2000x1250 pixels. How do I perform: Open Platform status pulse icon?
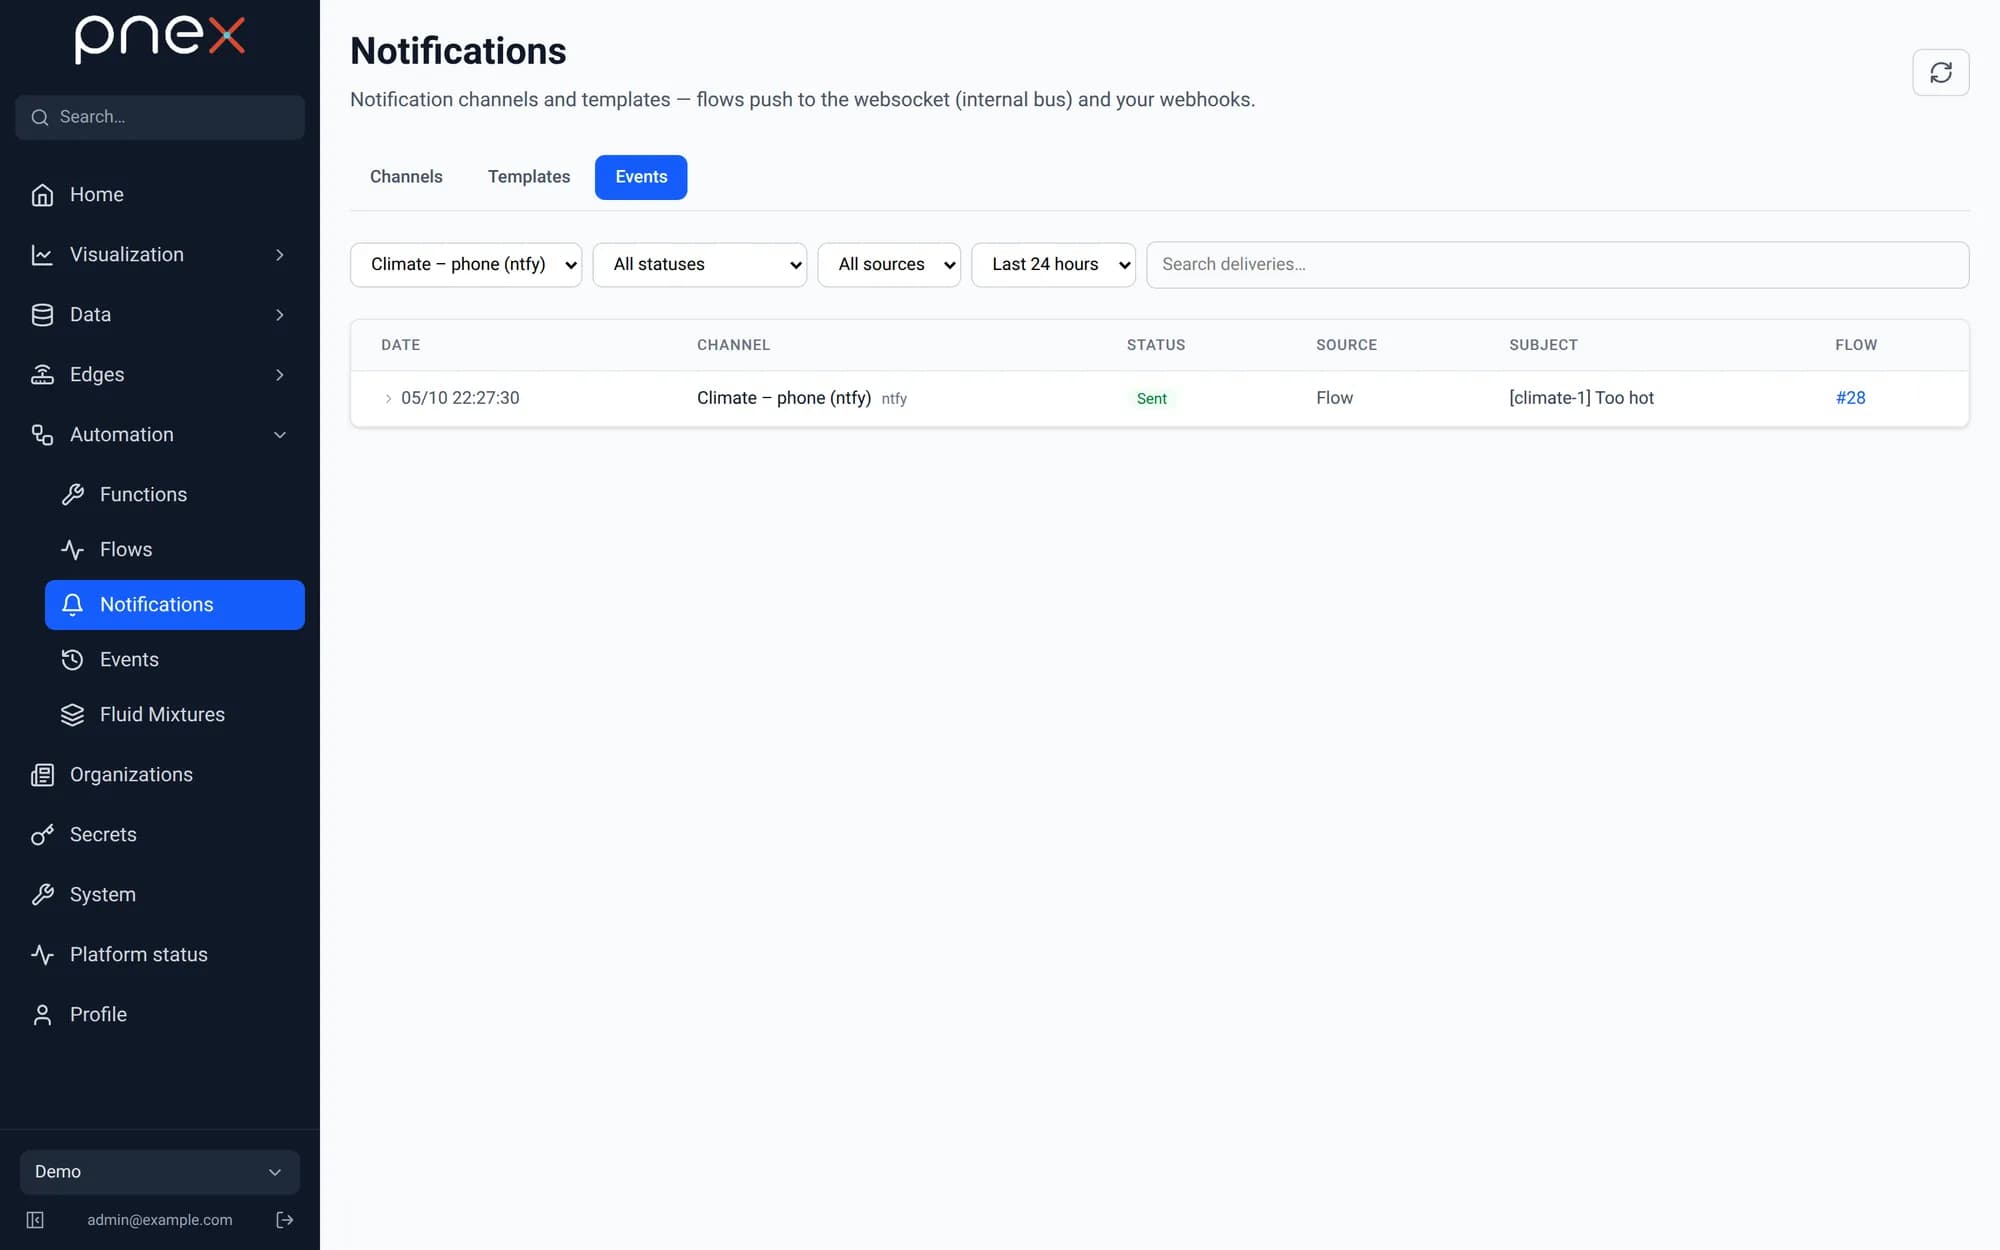click(42, 955)
